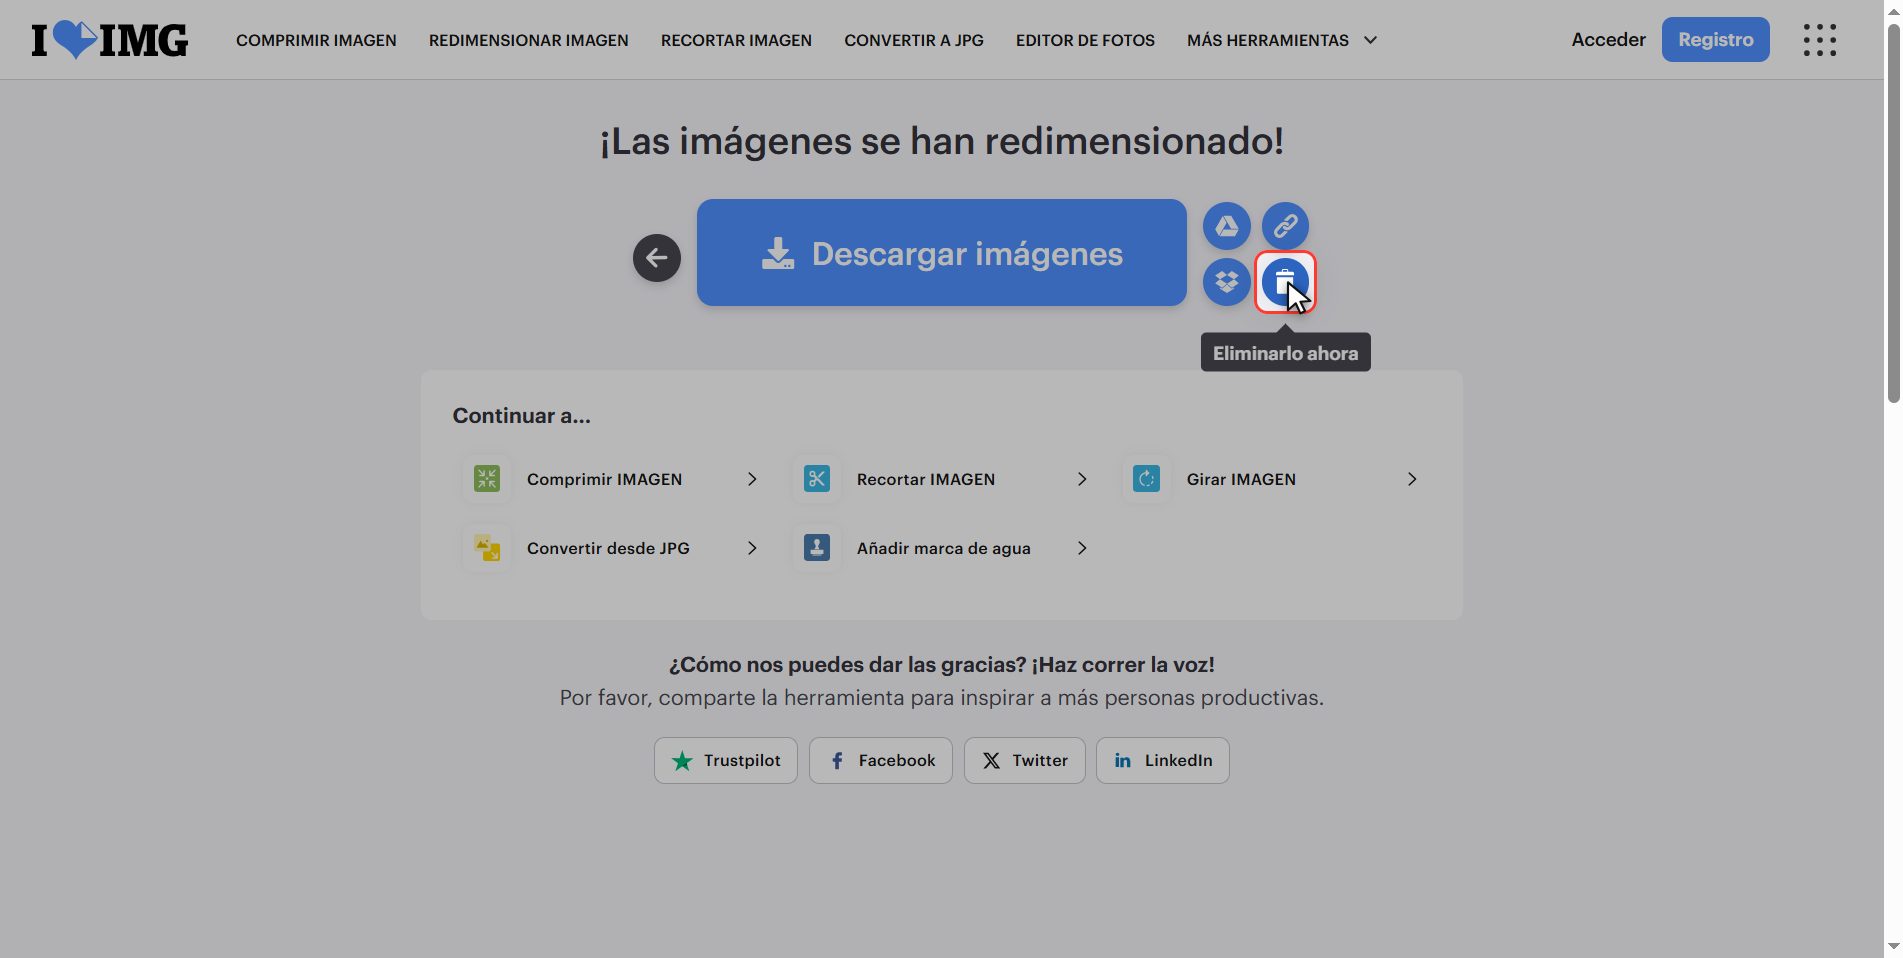
Task: Share on Twitter
Action: pos(1025,761)
